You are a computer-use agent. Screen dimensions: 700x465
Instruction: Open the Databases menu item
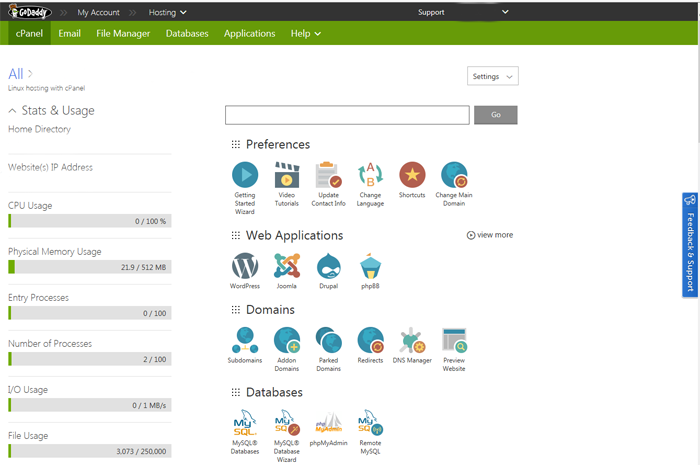coord(187,33)
